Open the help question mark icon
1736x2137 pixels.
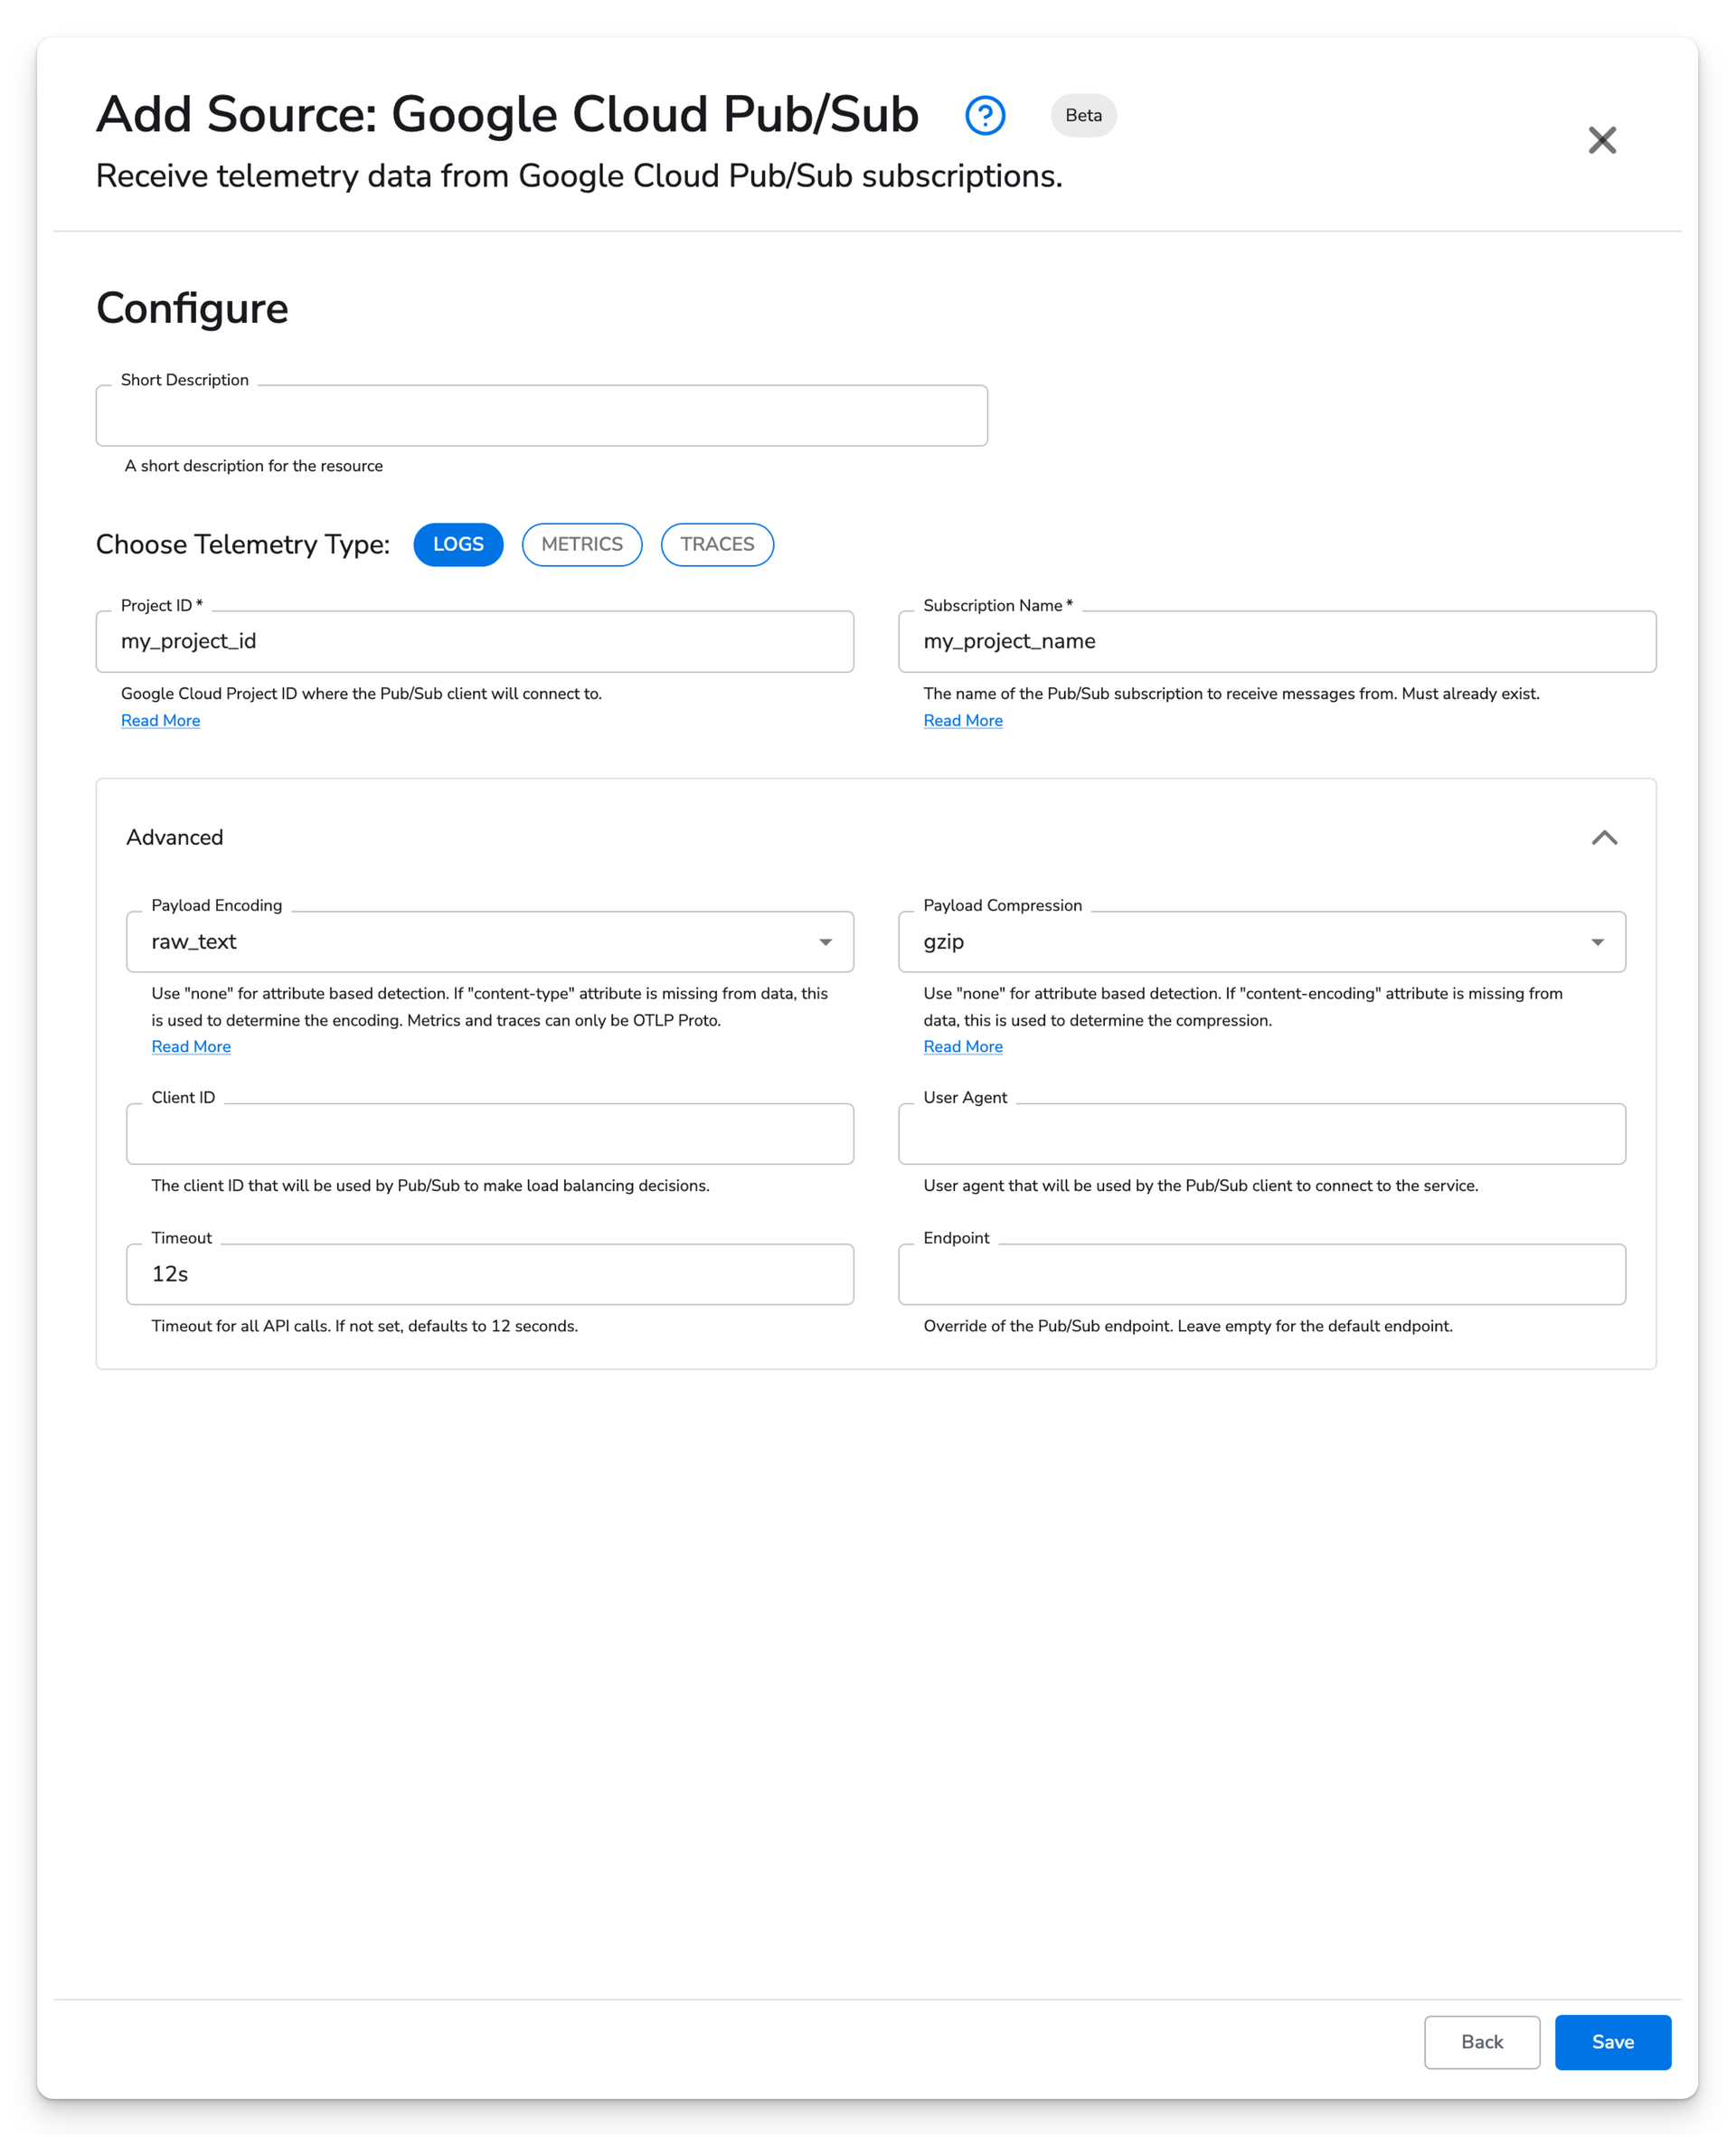(x=985, y=115)
